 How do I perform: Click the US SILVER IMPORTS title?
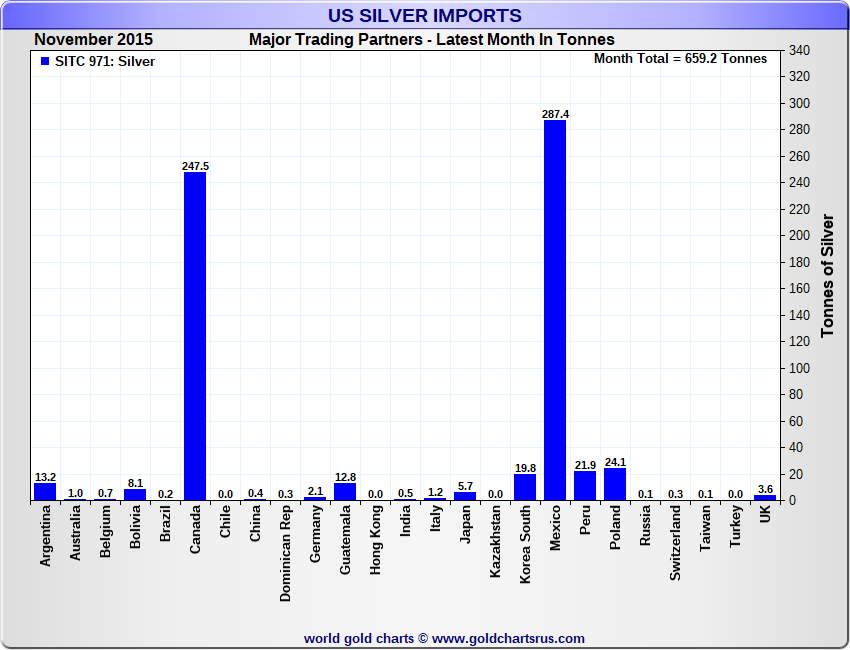click(x=425, y=16)
